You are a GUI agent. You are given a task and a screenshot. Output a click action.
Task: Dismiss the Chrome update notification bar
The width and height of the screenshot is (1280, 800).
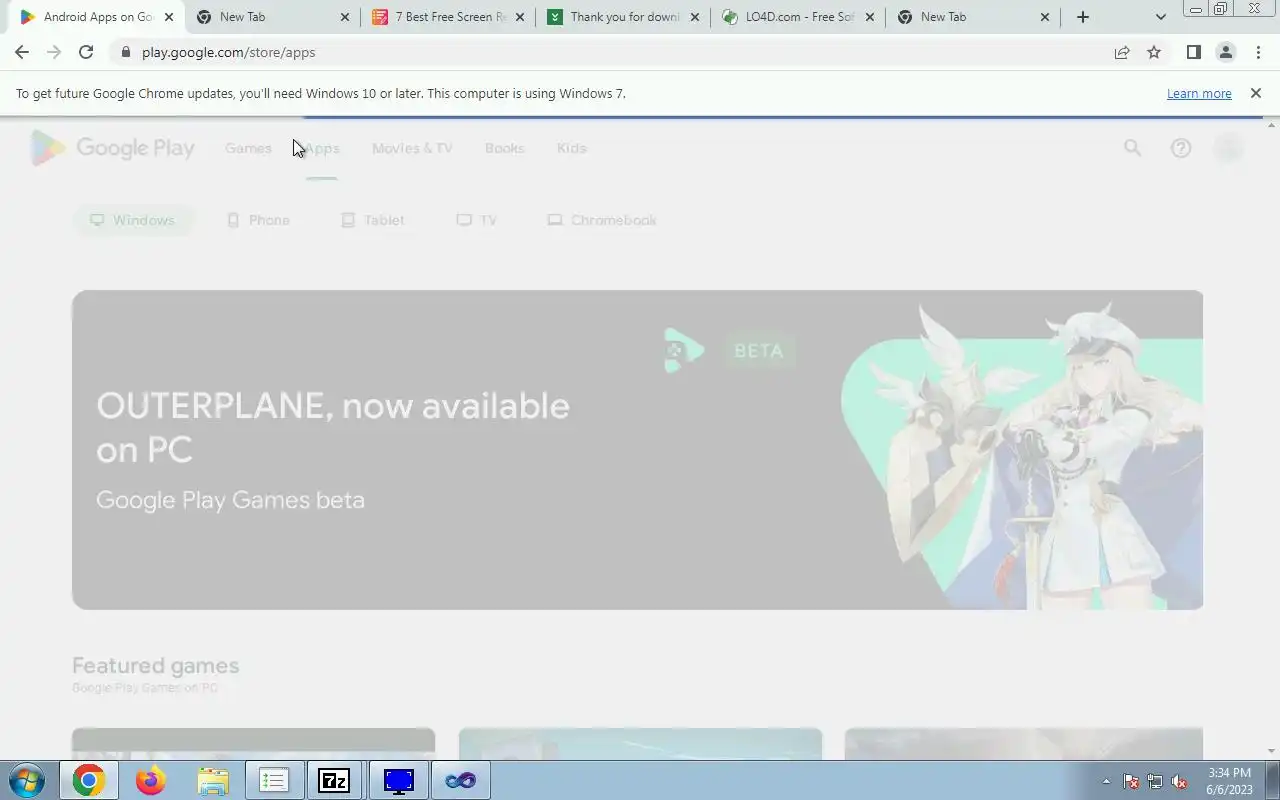tap(1256, 93)
